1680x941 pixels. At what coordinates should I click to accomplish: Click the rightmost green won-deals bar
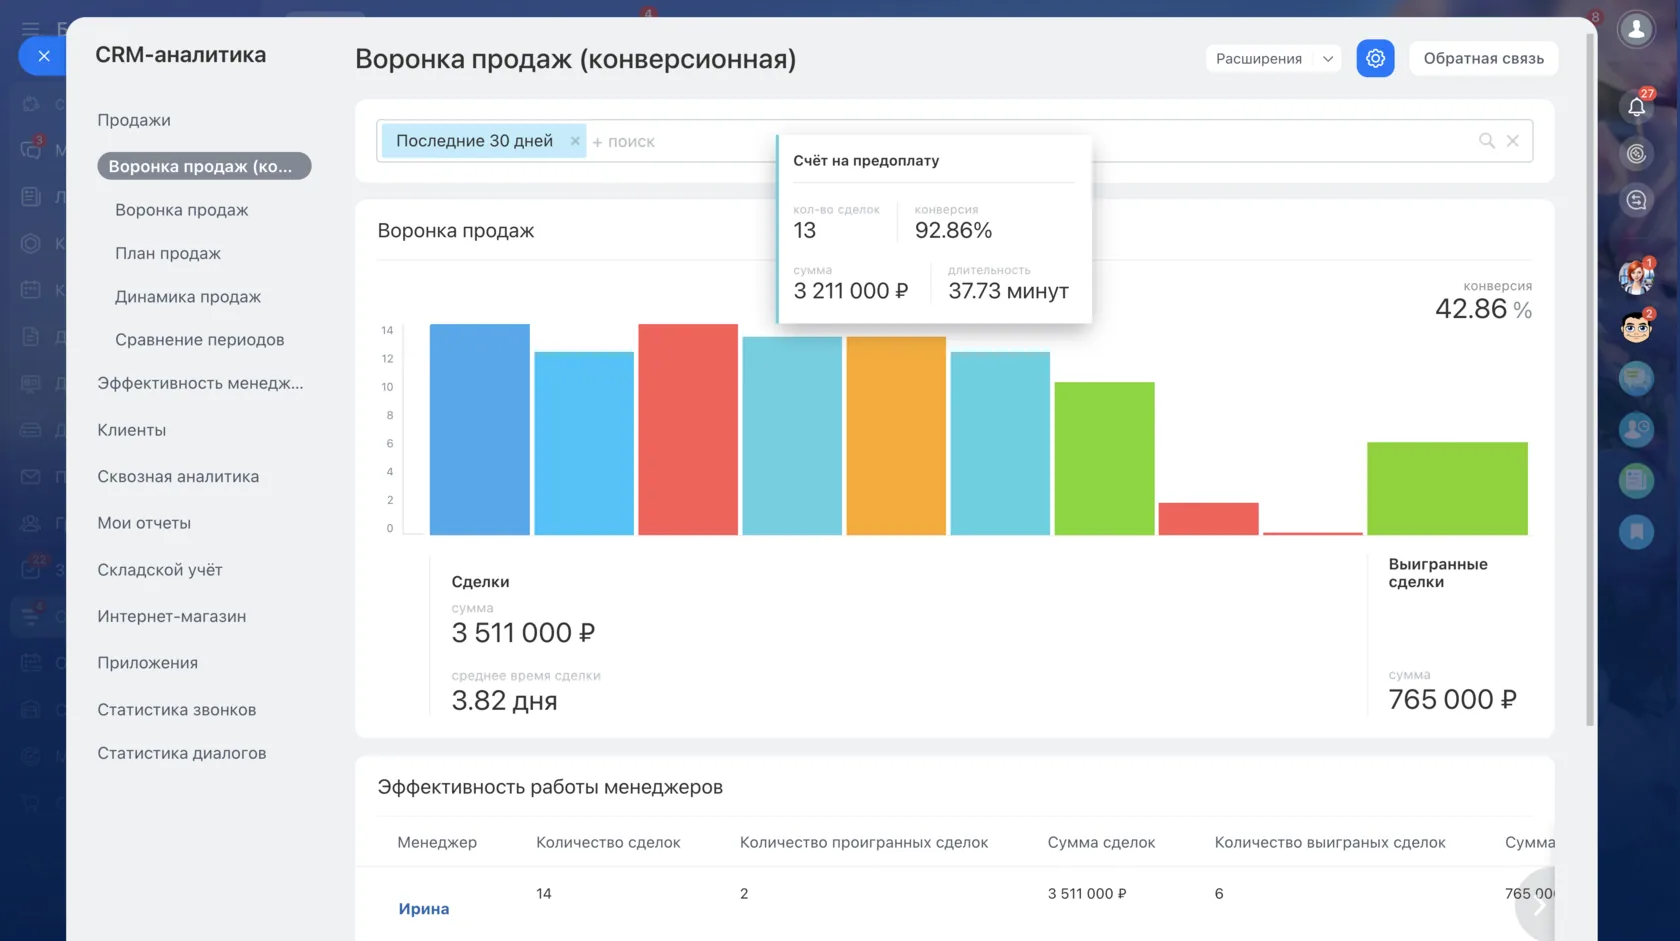click(x=1447, y=488)
